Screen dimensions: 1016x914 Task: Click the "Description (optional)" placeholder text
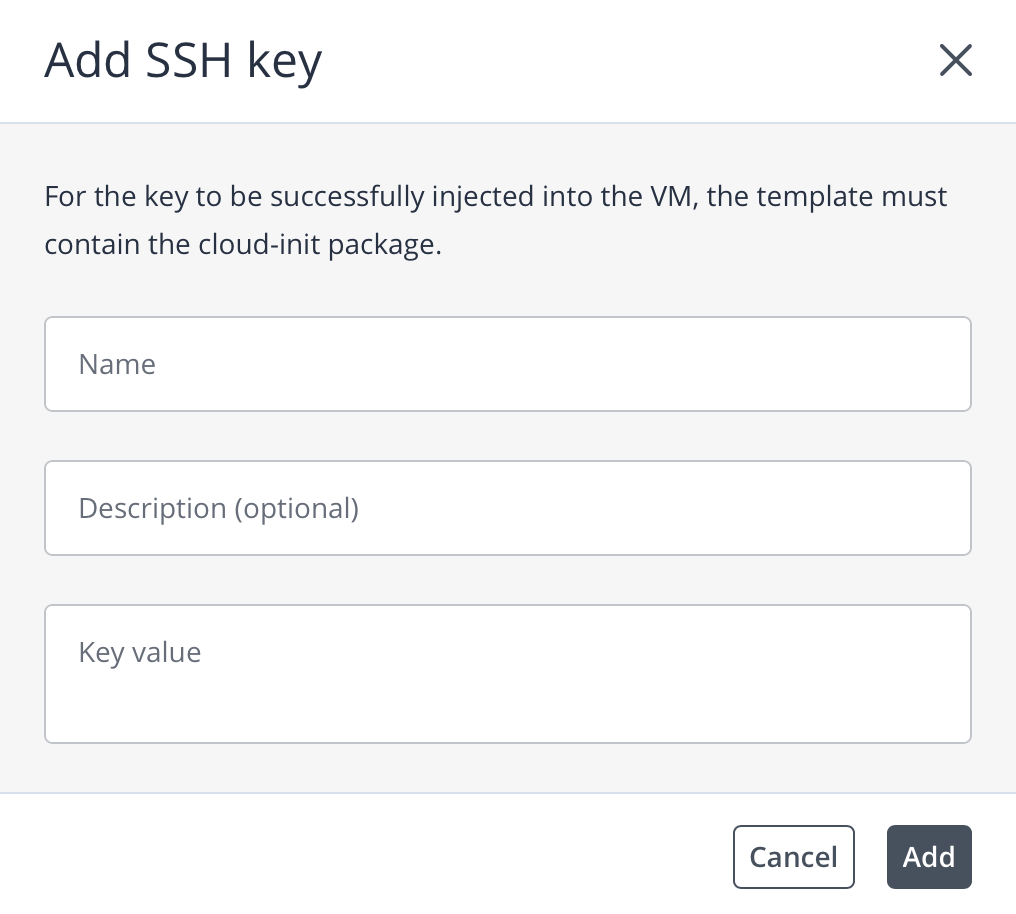218,508
